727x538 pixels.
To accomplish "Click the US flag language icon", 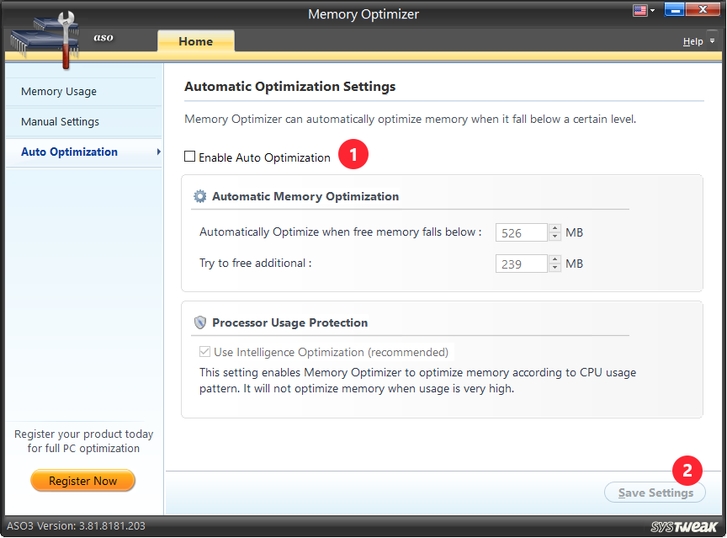I will click(640, 11).
